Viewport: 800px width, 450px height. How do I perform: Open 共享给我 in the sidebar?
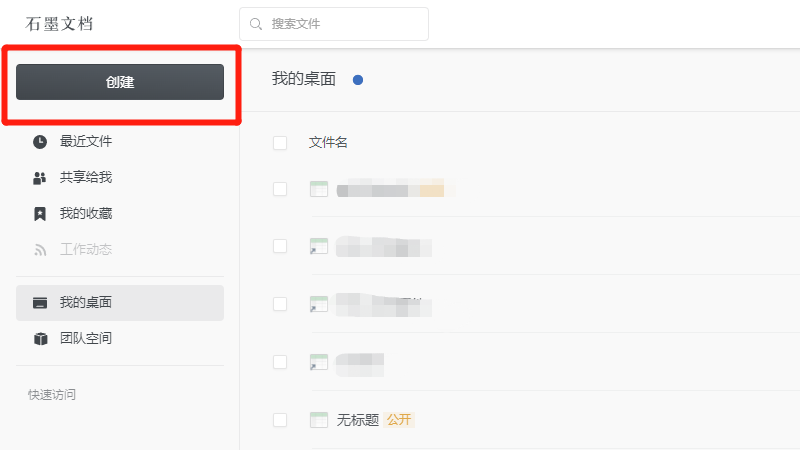tap(86, 178)
